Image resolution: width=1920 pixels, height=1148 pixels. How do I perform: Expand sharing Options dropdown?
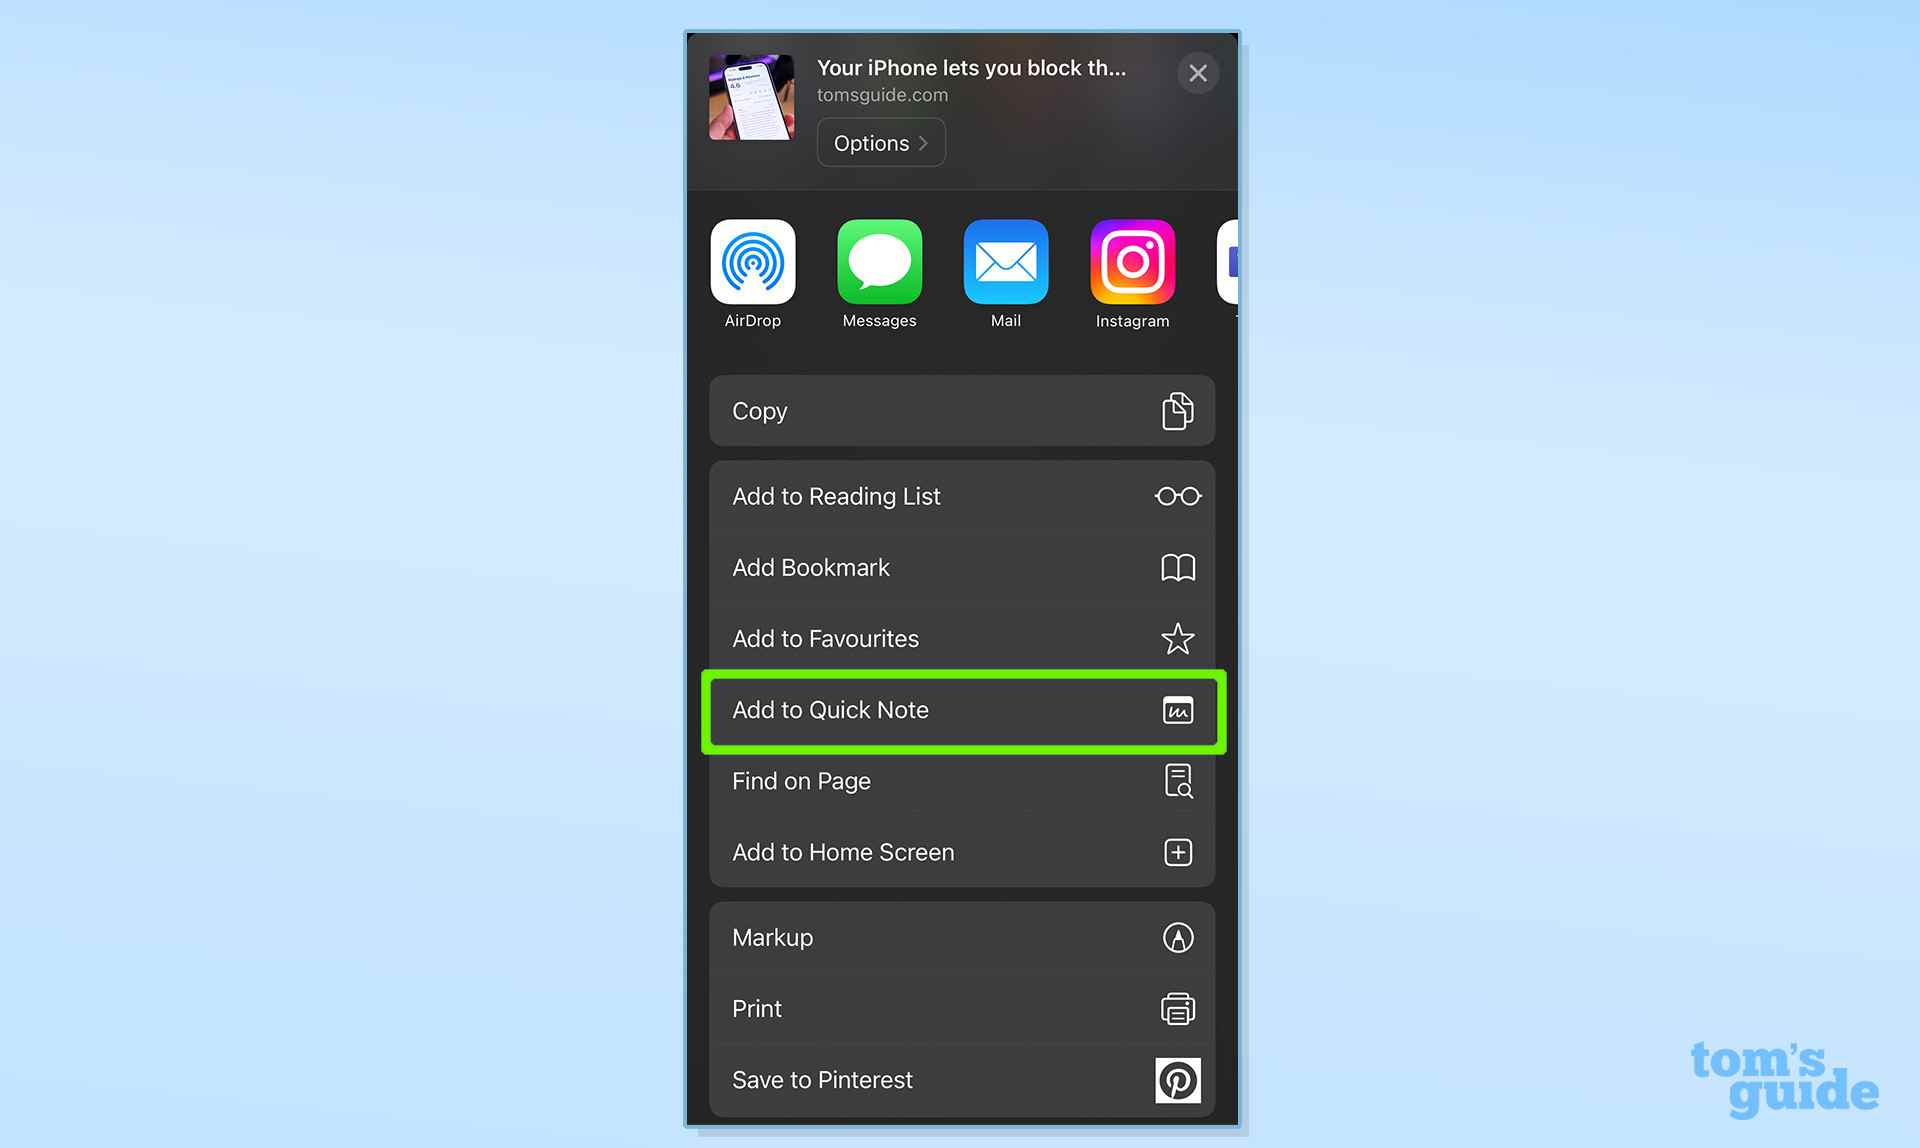tap(880, 142)
